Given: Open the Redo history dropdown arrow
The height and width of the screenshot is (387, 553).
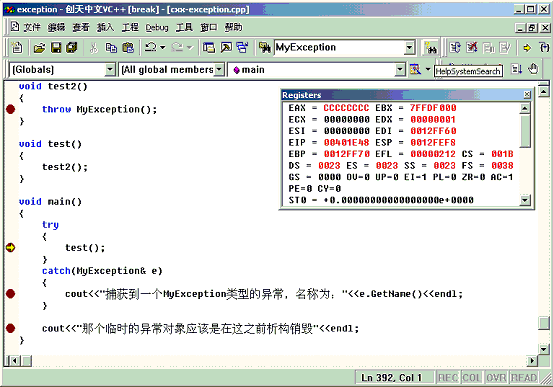Looking at the screenshot, I should pos(190,47).
